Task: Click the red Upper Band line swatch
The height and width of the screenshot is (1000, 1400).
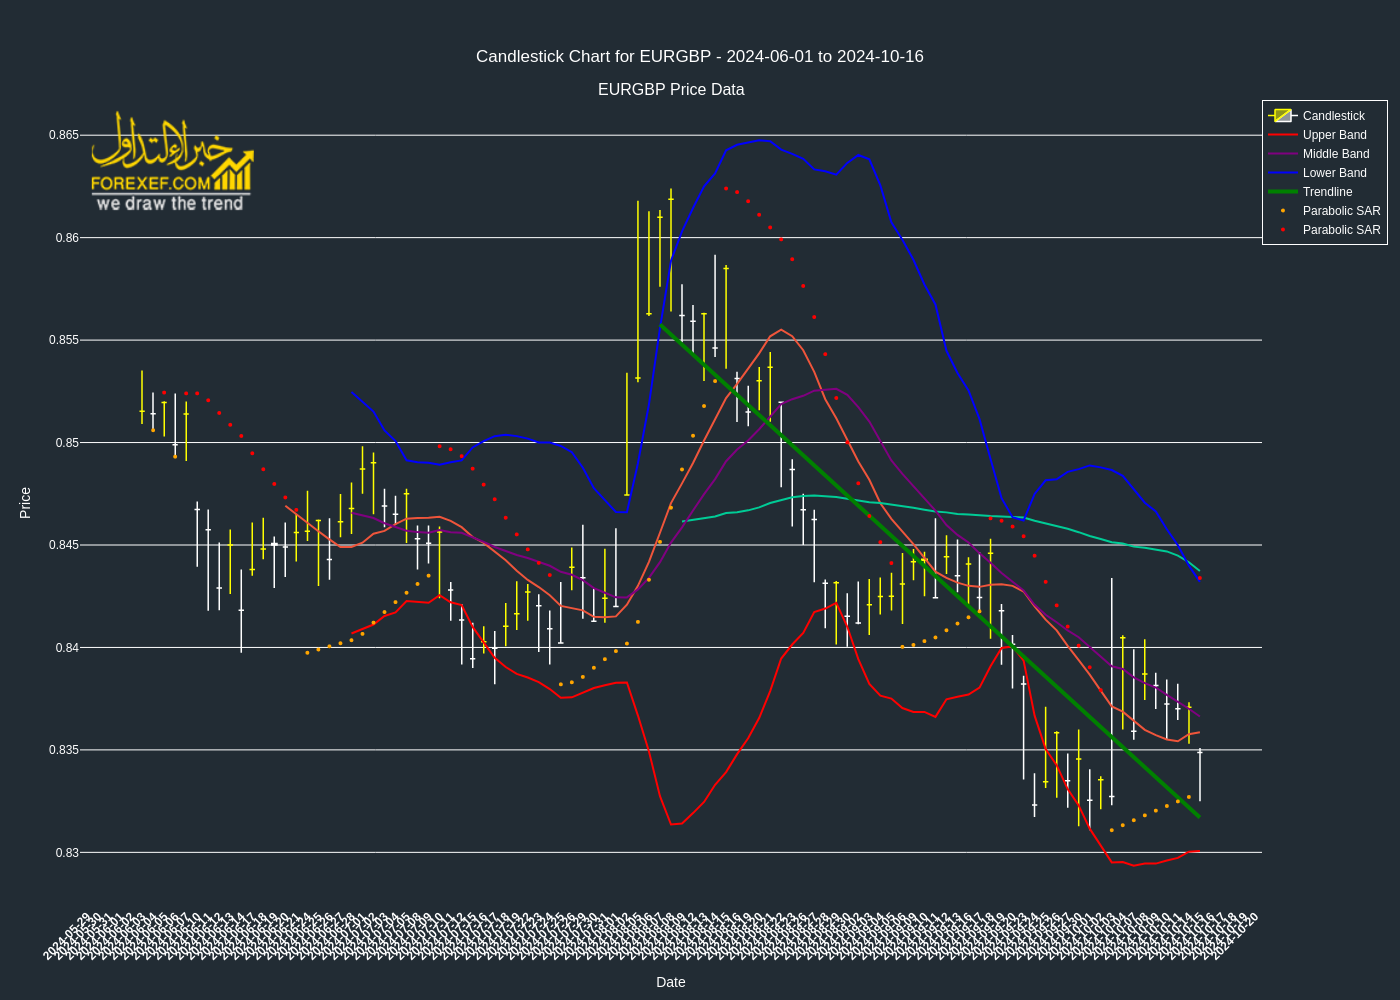Action: coord(1283,135)
